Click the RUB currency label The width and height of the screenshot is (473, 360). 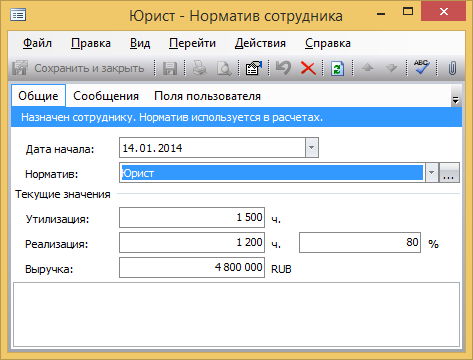click(281, 269)
